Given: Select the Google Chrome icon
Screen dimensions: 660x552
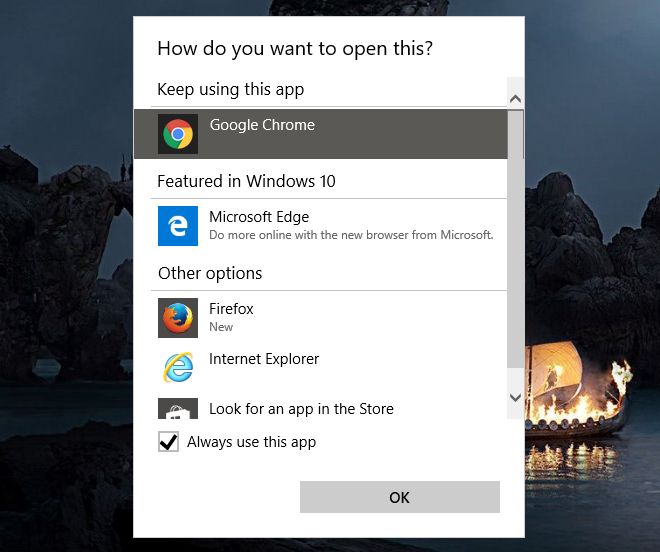Looking at the screenshot, I should click(x=178, y=134).
